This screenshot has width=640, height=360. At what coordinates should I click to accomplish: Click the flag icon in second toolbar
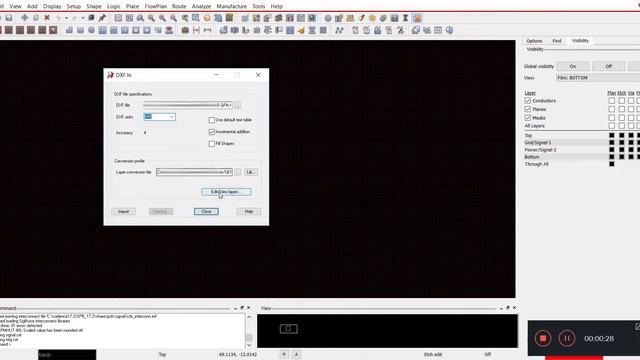(x=279, y=30)
